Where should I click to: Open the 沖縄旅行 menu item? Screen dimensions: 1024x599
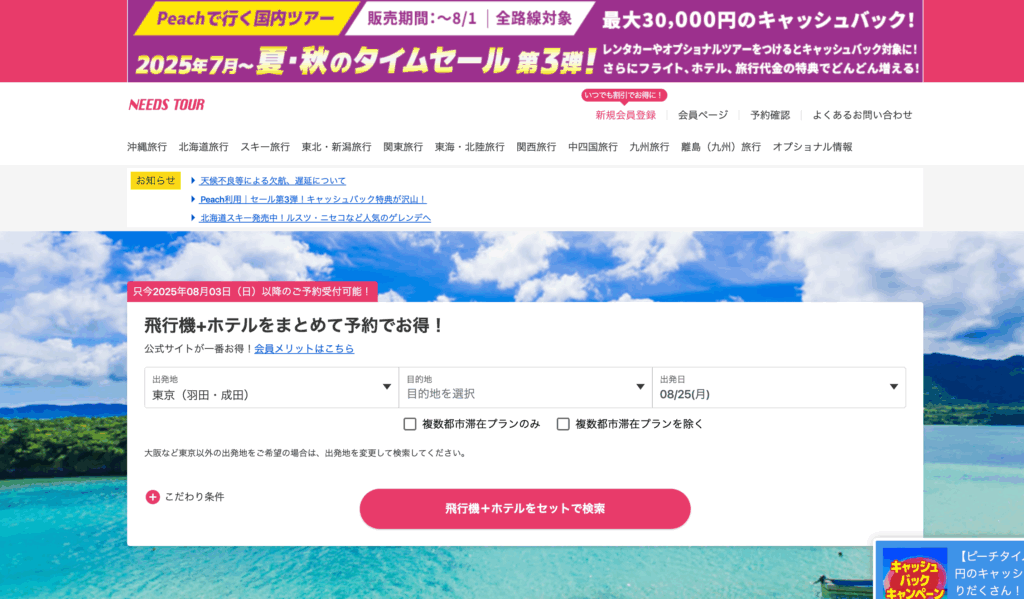tap(147, 147)
